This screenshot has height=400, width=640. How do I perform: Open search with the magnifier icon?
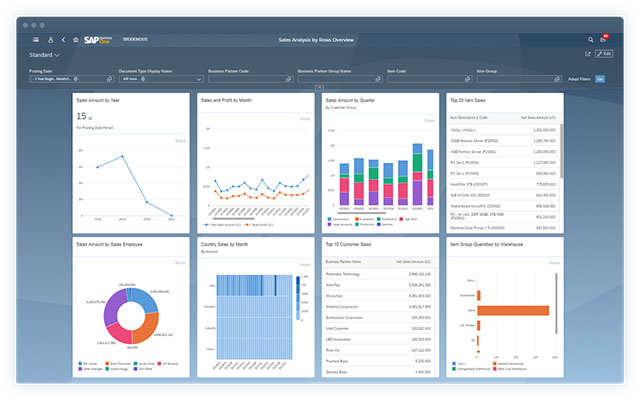(x=588, y=39)
